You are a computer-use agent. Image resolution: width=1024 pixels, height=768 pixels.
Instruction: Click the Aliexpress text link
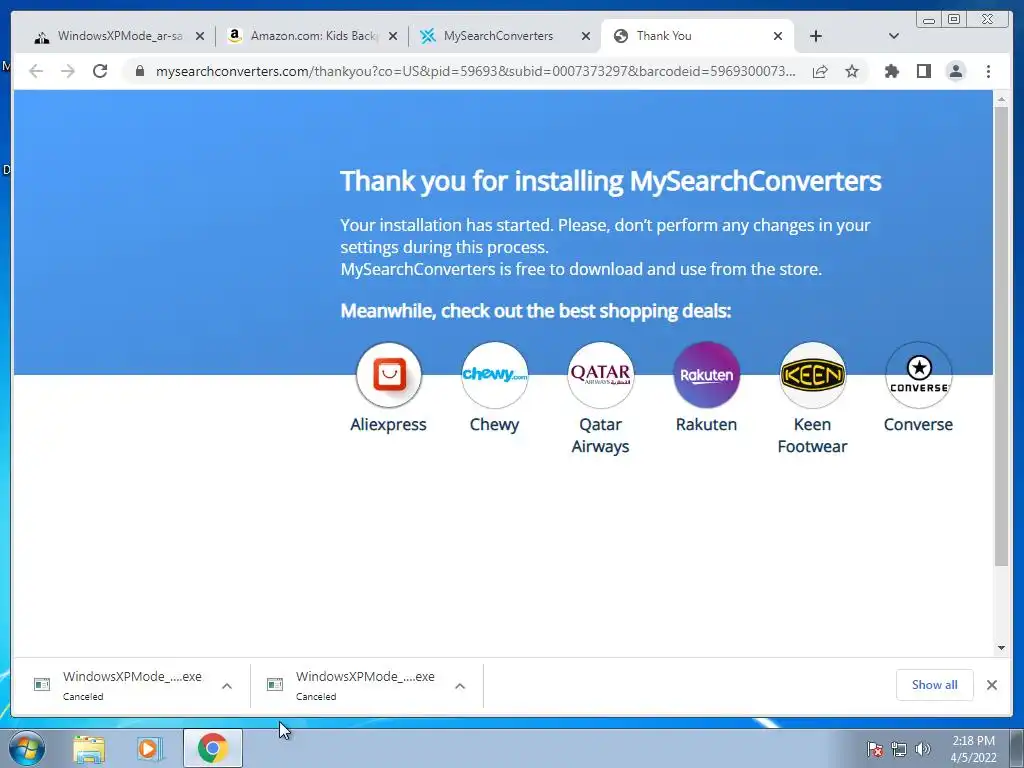(389, 424)
